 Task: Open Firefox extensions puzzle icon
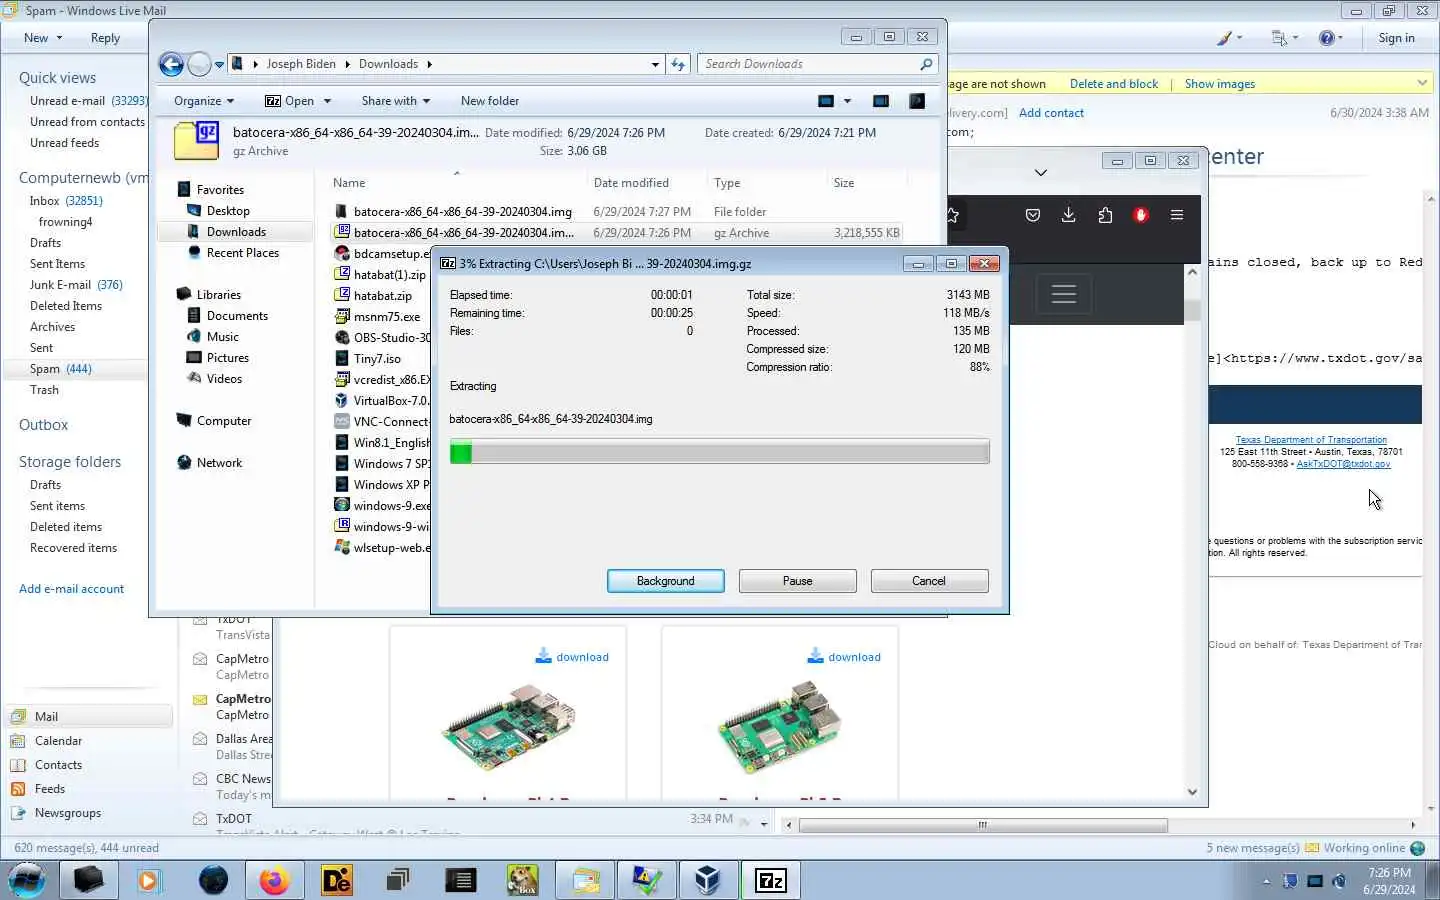click(1105, 215)
